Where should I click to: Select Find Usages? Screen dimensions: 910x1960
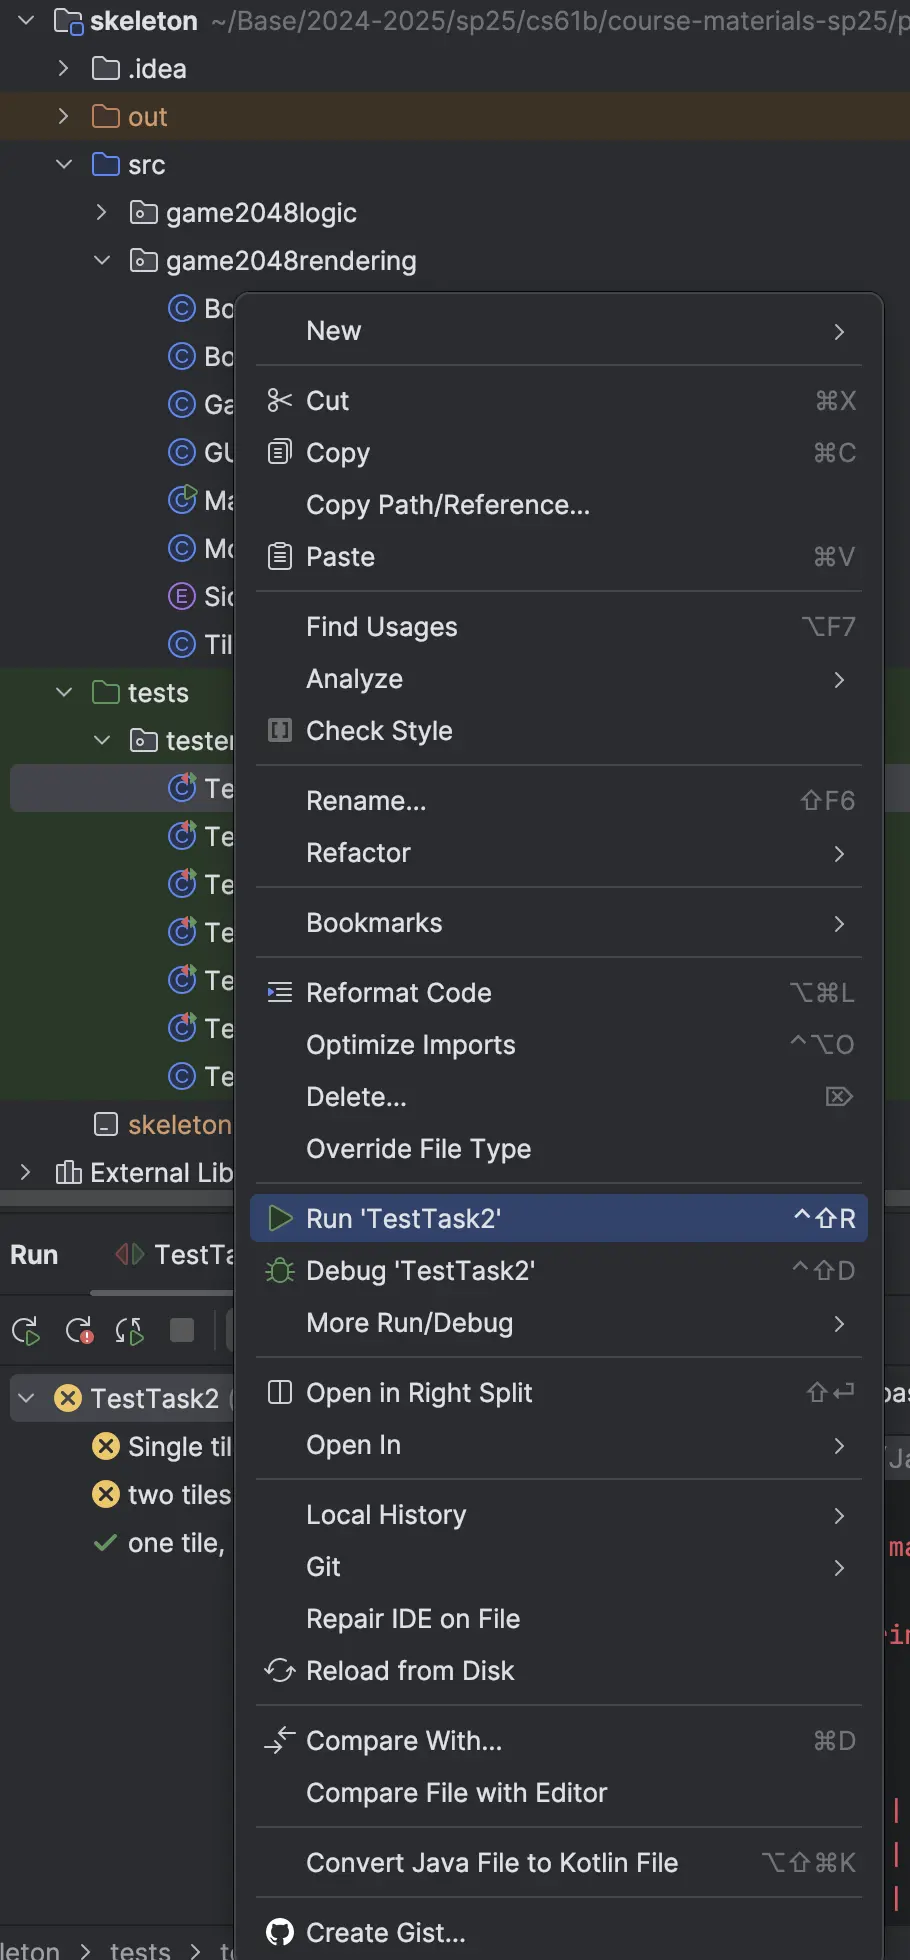(559, 626)
